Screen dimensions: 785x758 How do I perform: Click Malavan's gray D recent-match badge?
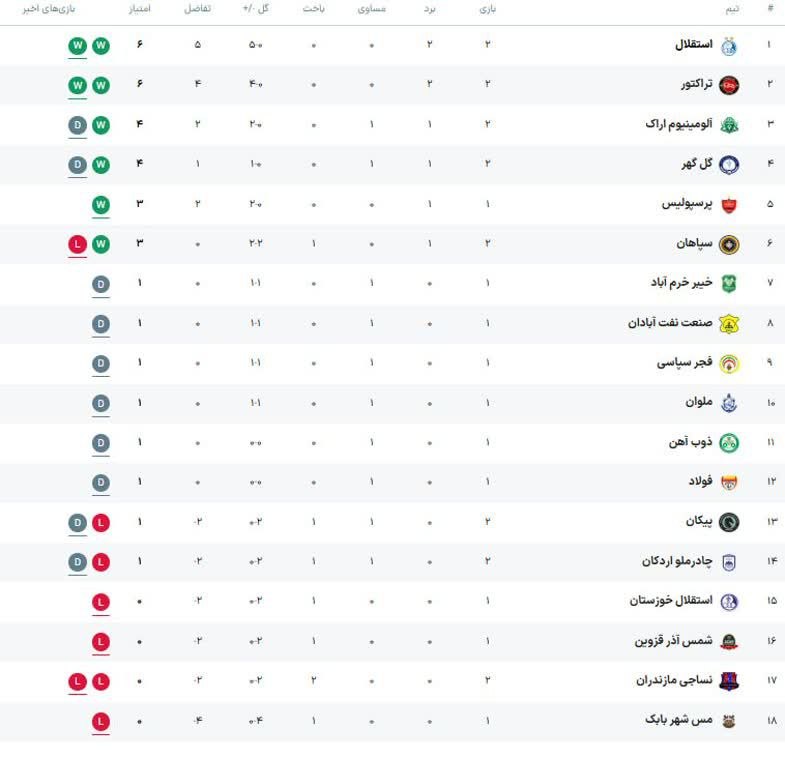[x=101, y=404]
